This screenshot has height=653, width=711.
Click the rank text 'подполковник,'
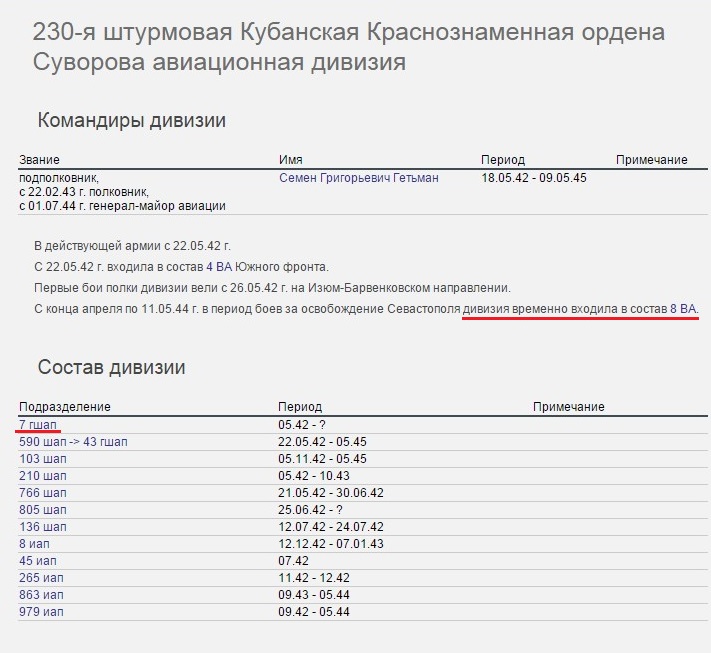[59, 178]
